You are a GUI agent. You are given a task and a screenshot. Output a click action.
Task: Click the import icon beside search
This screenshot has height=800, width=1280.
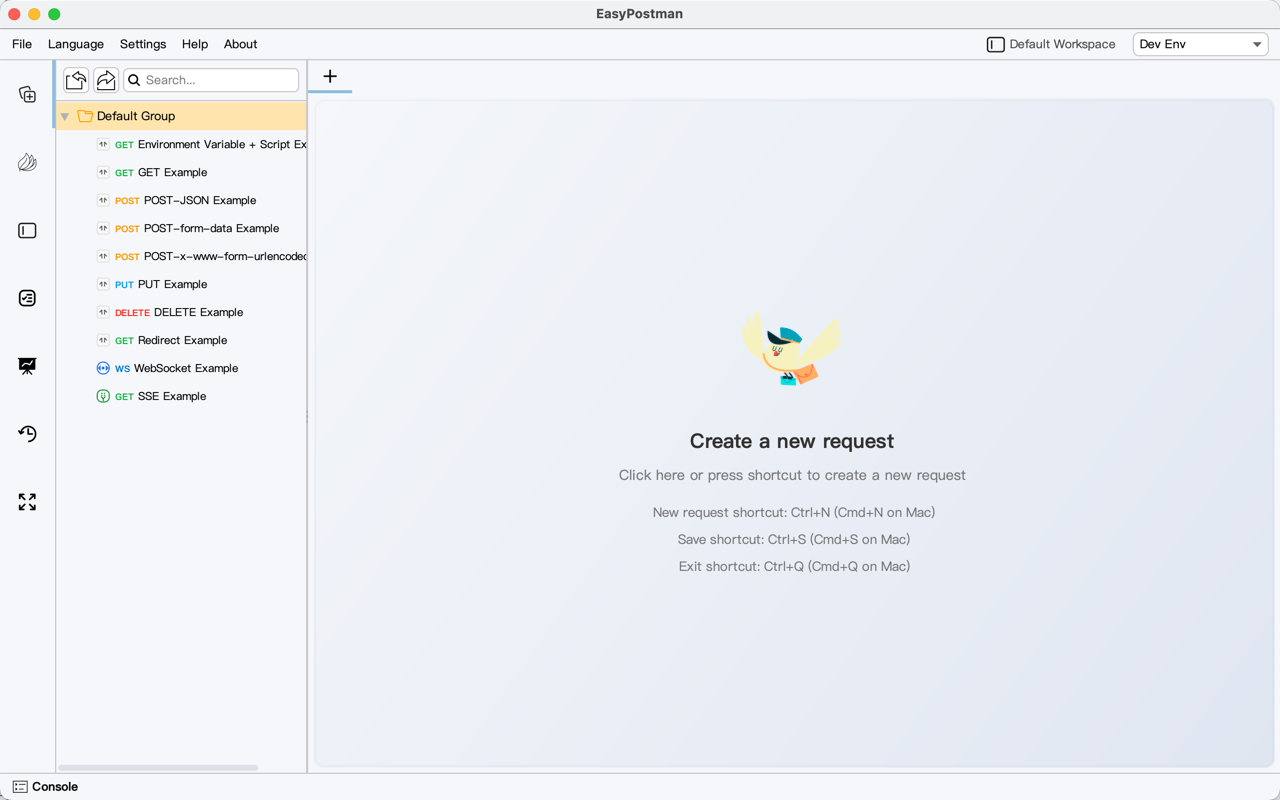pyautogui.click(x=76, y=80)
